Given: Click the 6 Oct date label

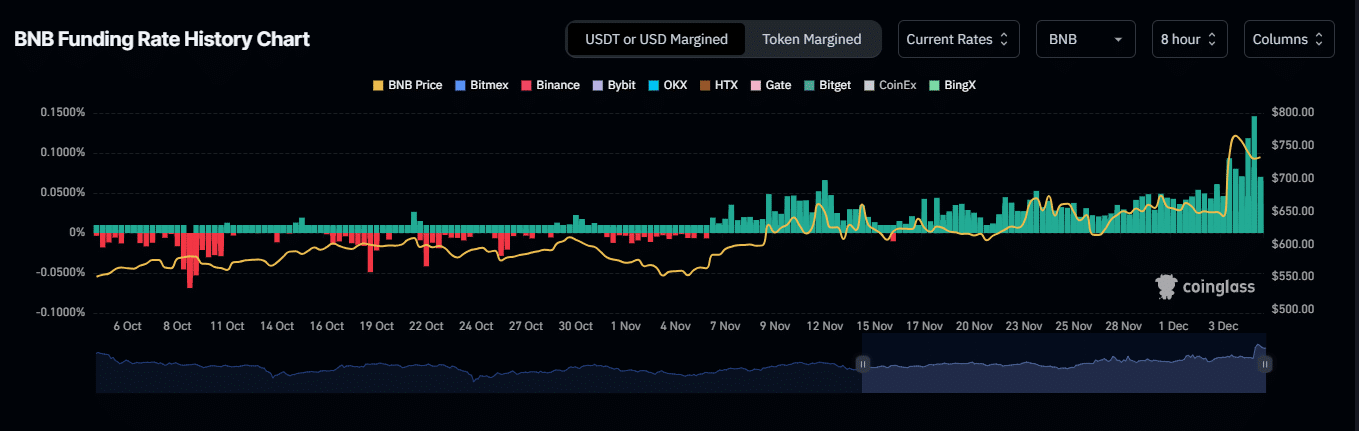Looking at the screenshot, I should point(127,326).
